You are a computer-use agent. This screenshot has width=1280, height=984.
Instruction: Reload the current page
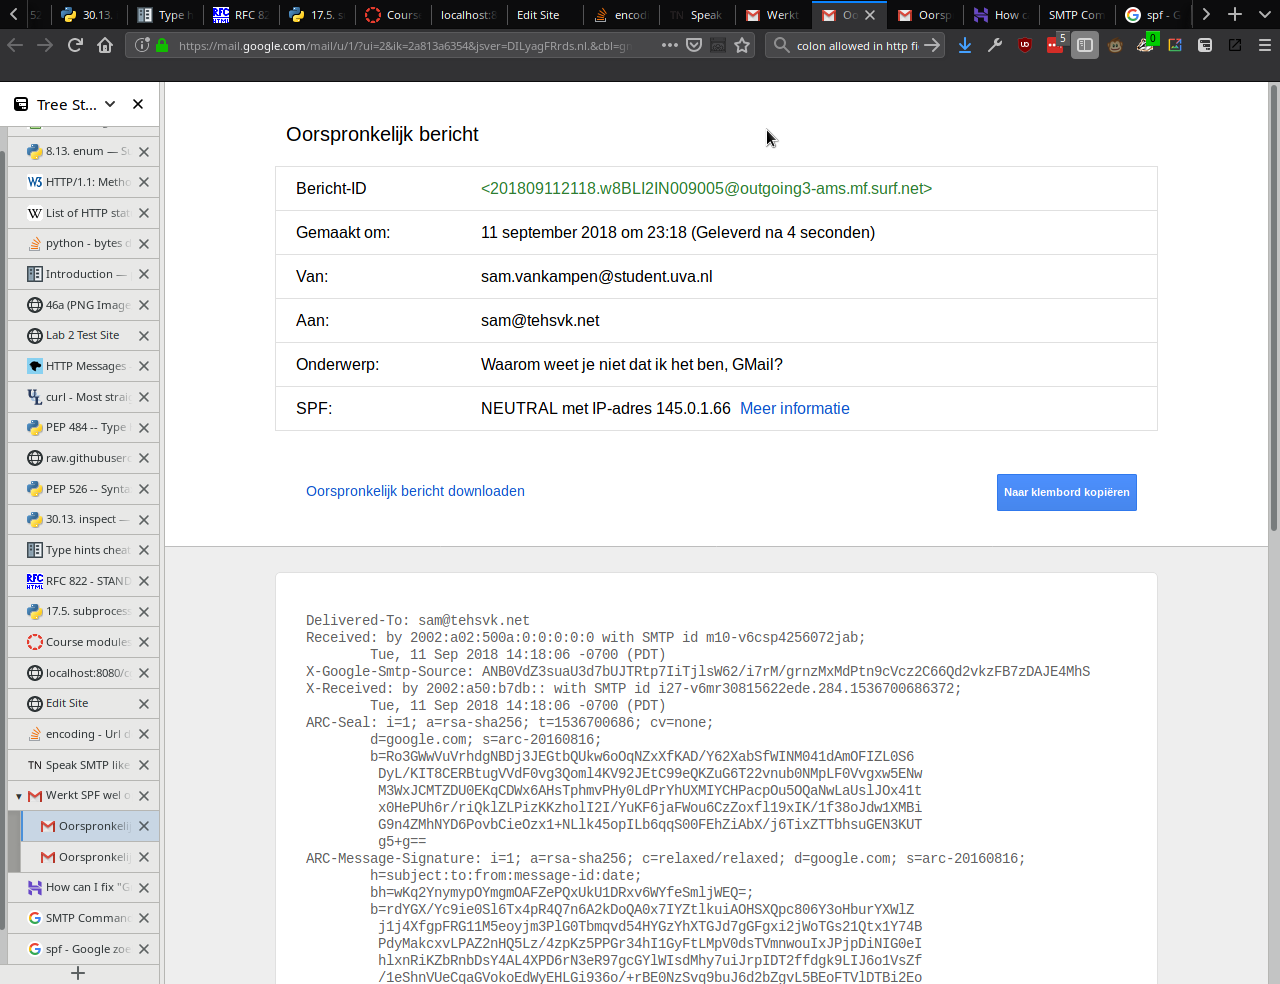(x=75, y=45)
